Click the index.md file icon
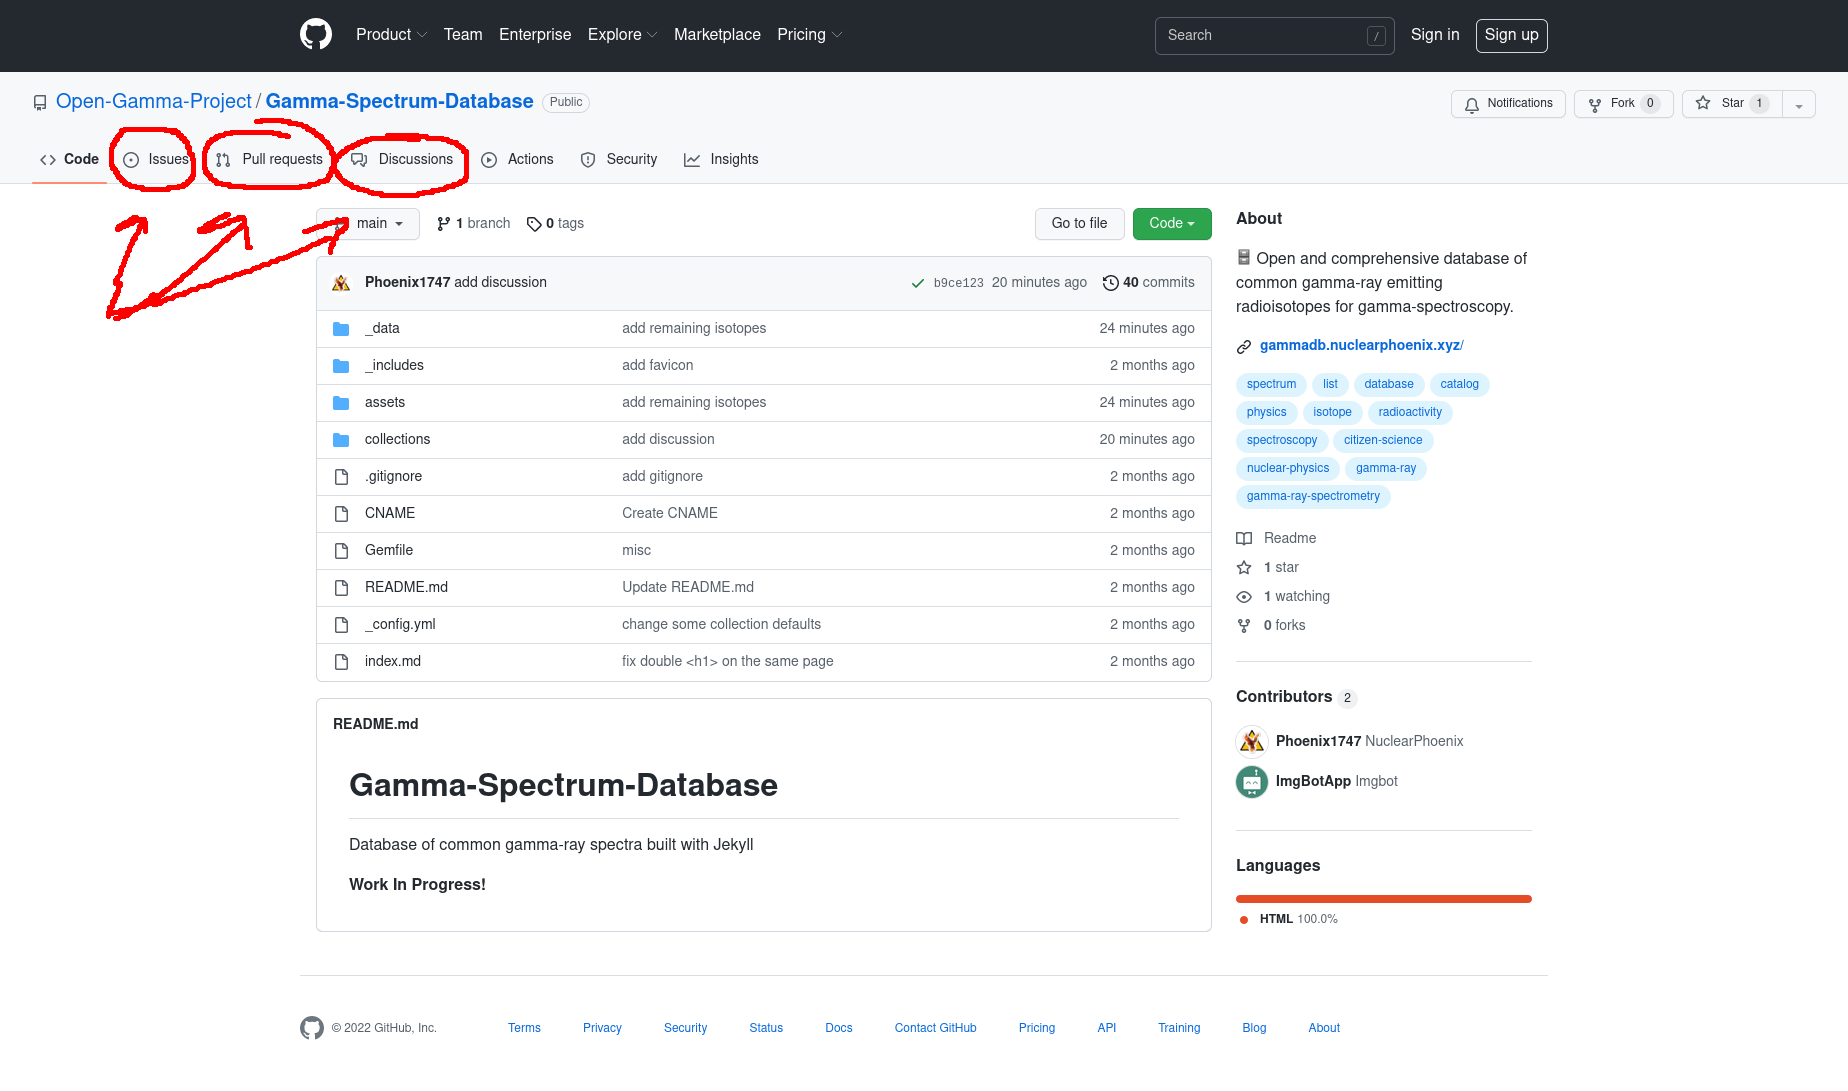The width and height of the screenshot is (1848, 1091). [341, 662]
